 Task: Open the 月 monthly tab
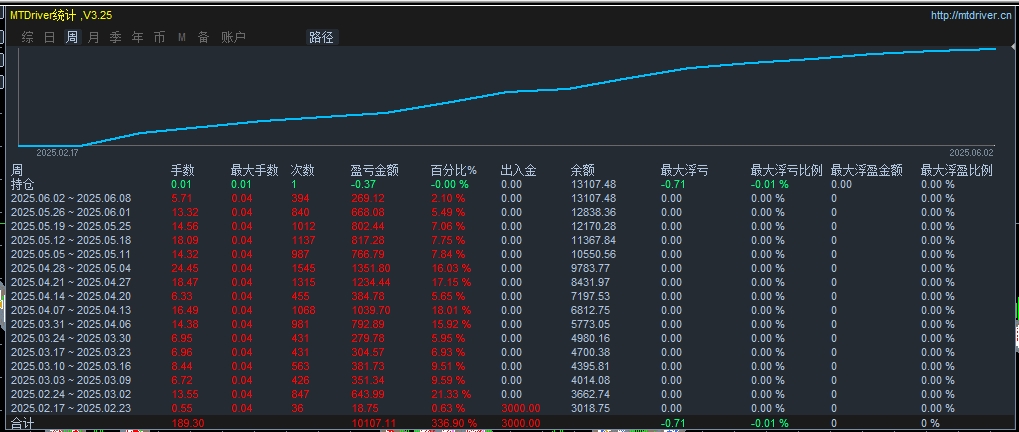(94, 37)
